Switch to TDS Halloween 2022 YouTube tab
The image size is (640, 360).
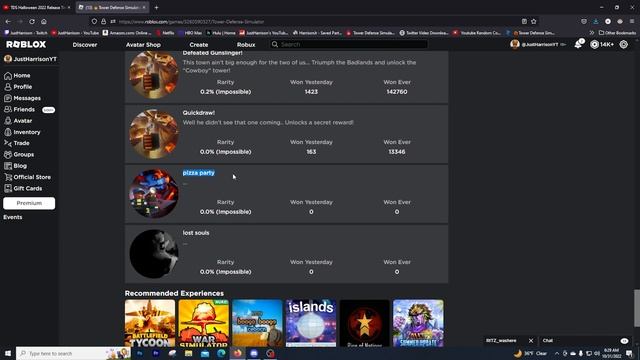click(37, 7)
